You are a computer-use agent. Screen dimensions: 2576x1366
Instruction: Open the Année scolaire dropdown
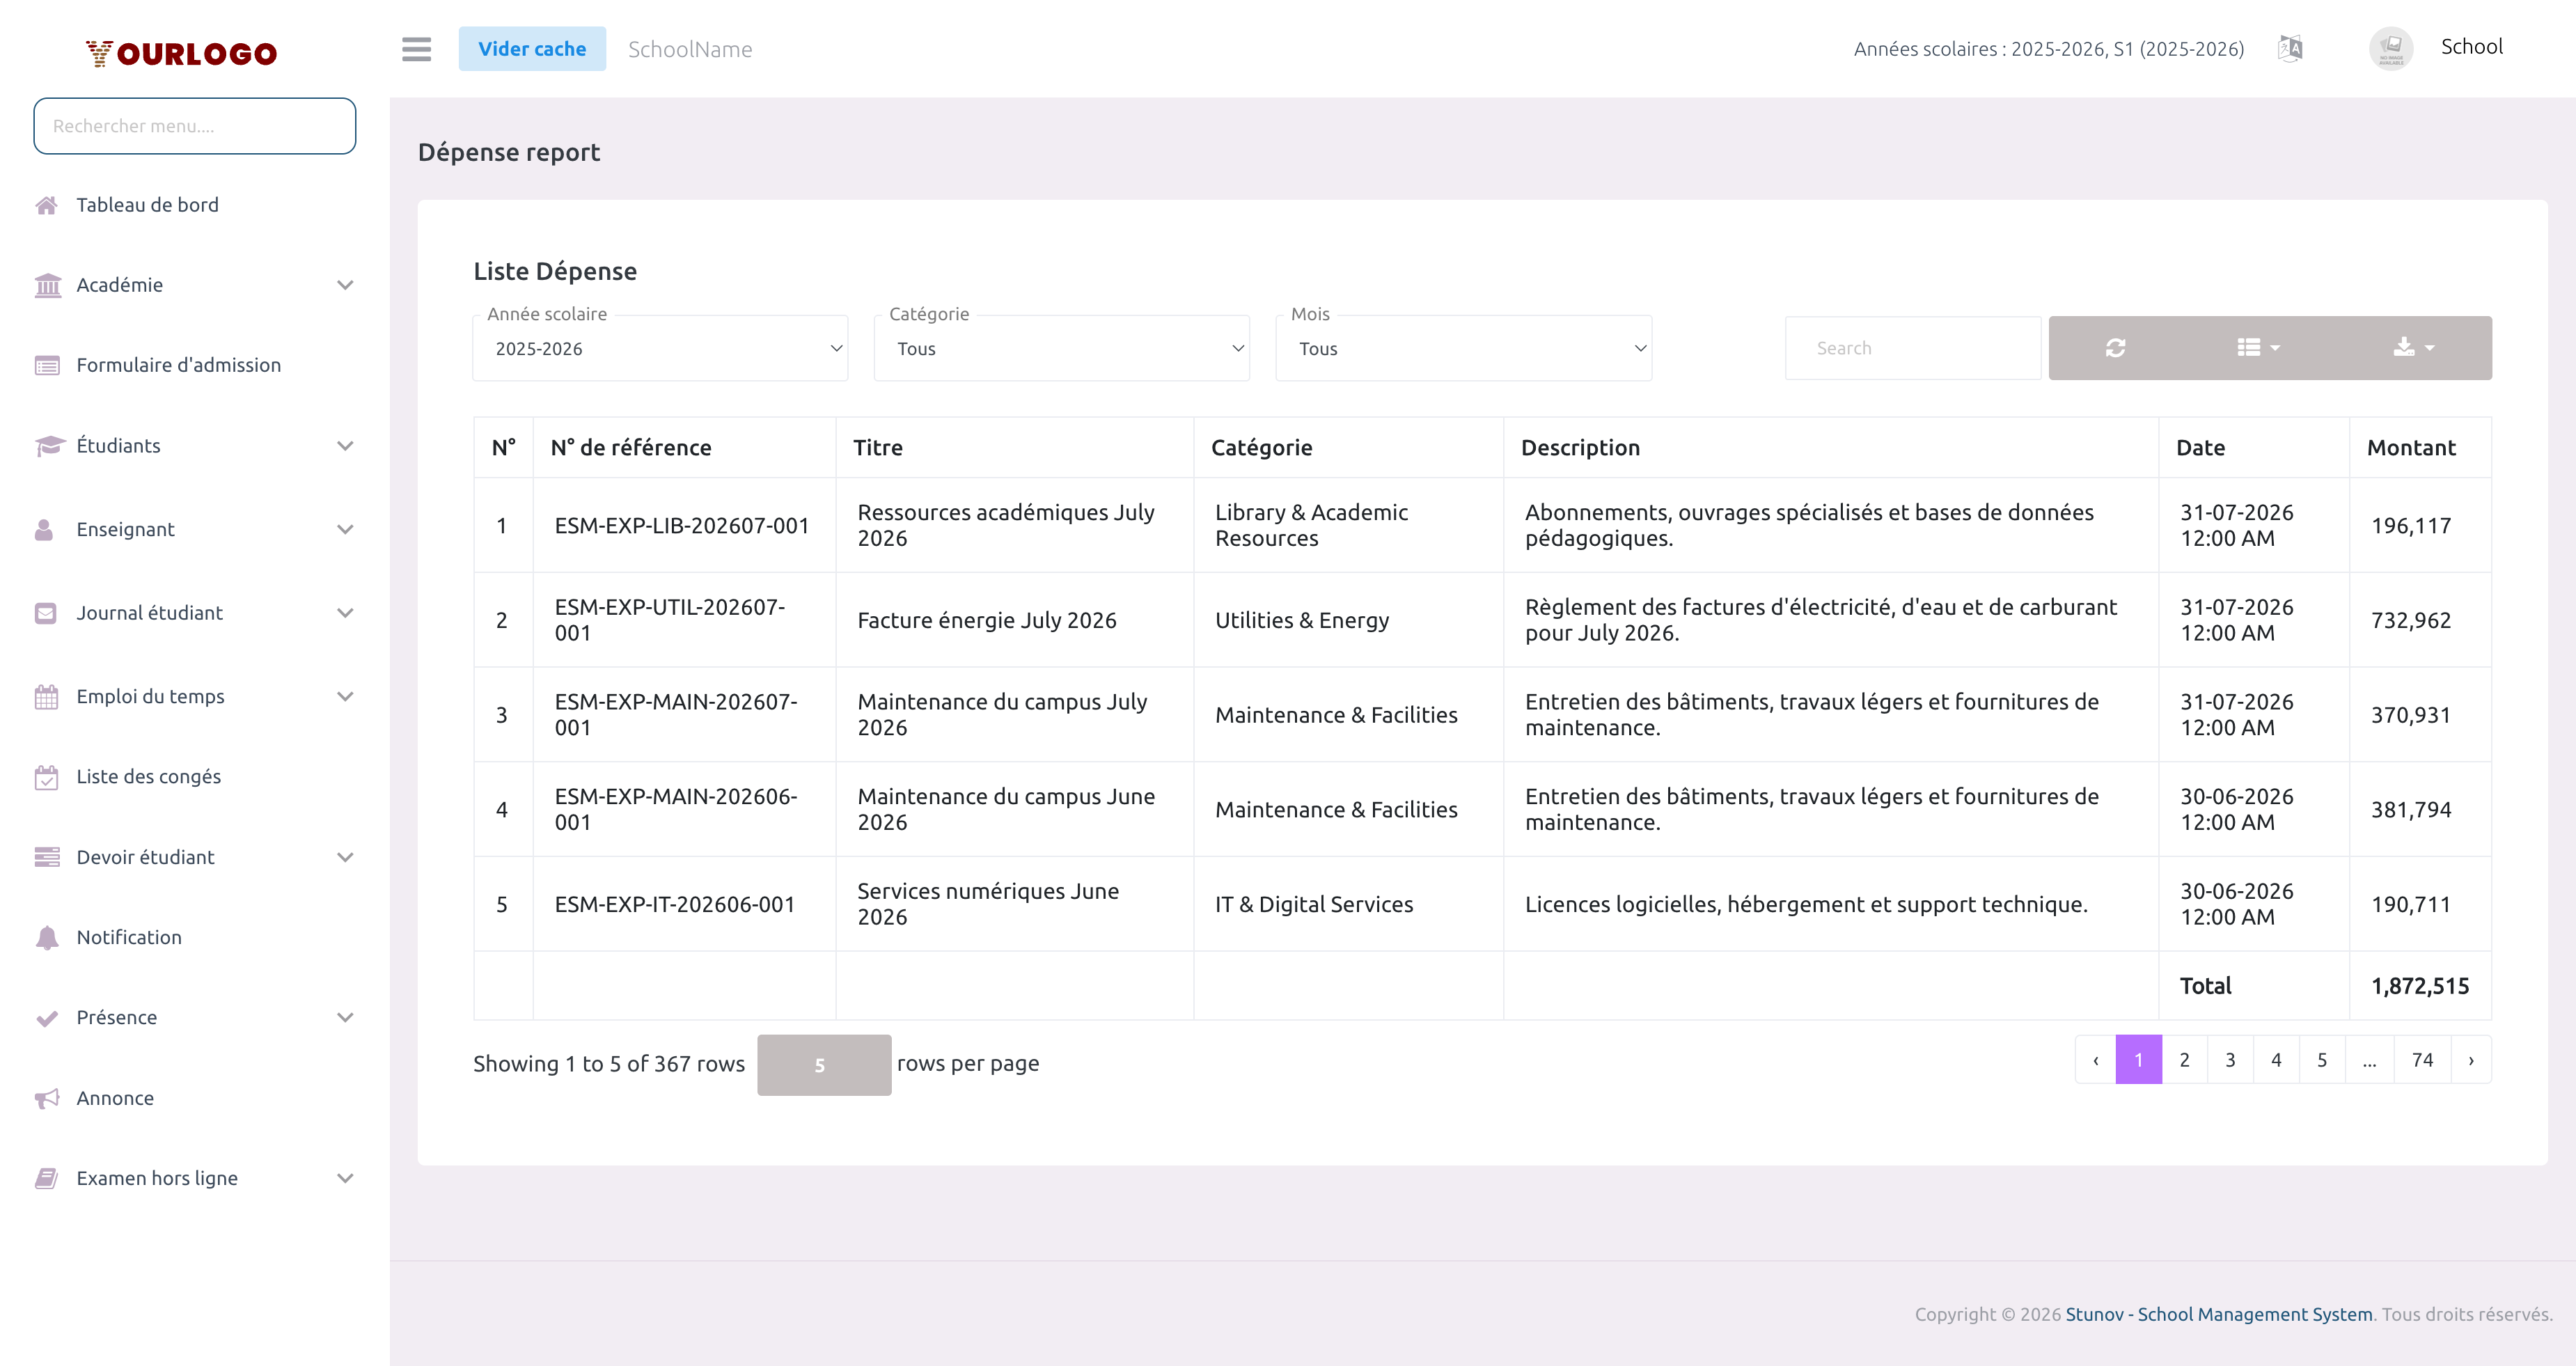click(x=660, y=349)
